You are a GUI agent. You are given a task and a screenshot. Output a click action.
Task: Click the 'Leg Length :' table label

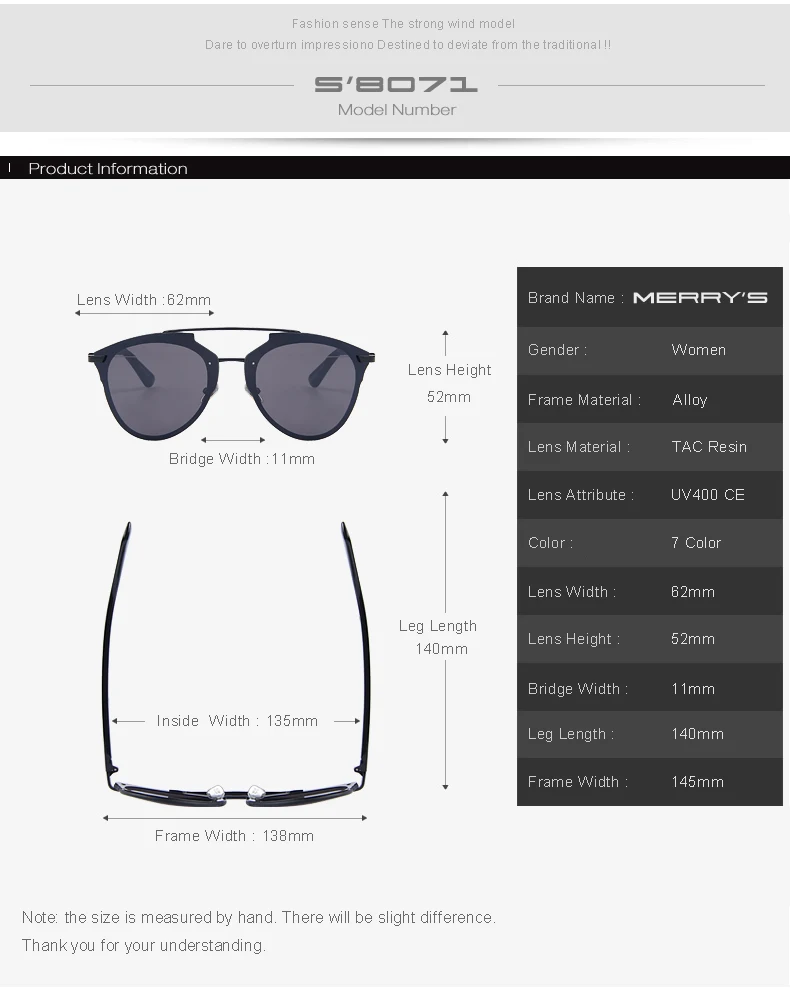(571, 734)
